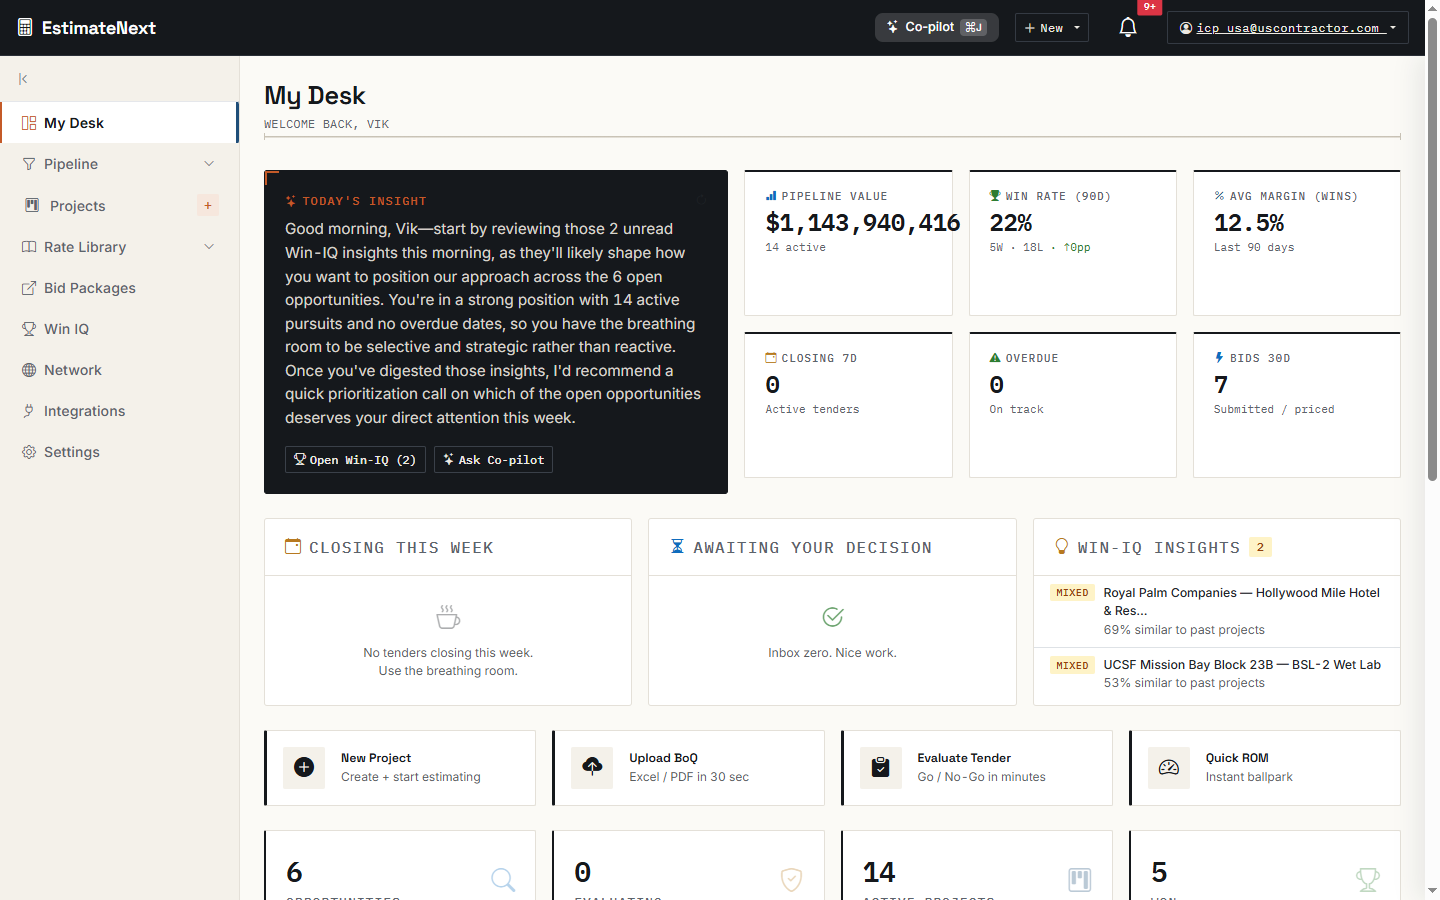Click the trophy icon on Won card
The height and width of the screenshot is (900, 1440).
click(x=1367, y=879)
